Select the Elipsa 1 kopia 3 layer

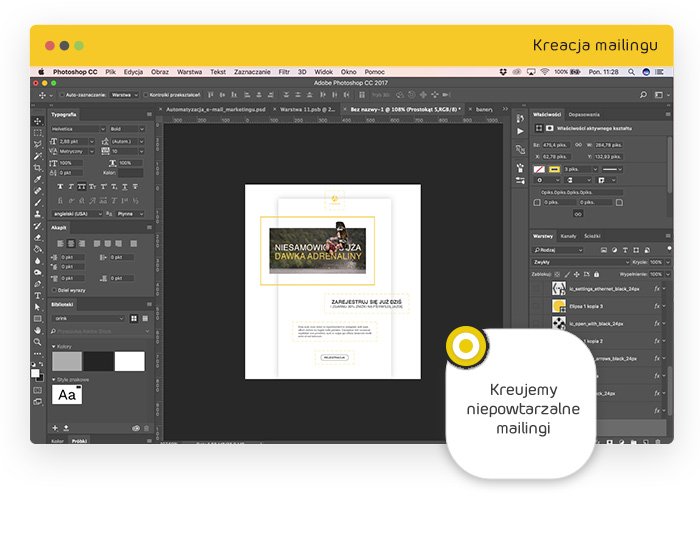click(596, 306)
